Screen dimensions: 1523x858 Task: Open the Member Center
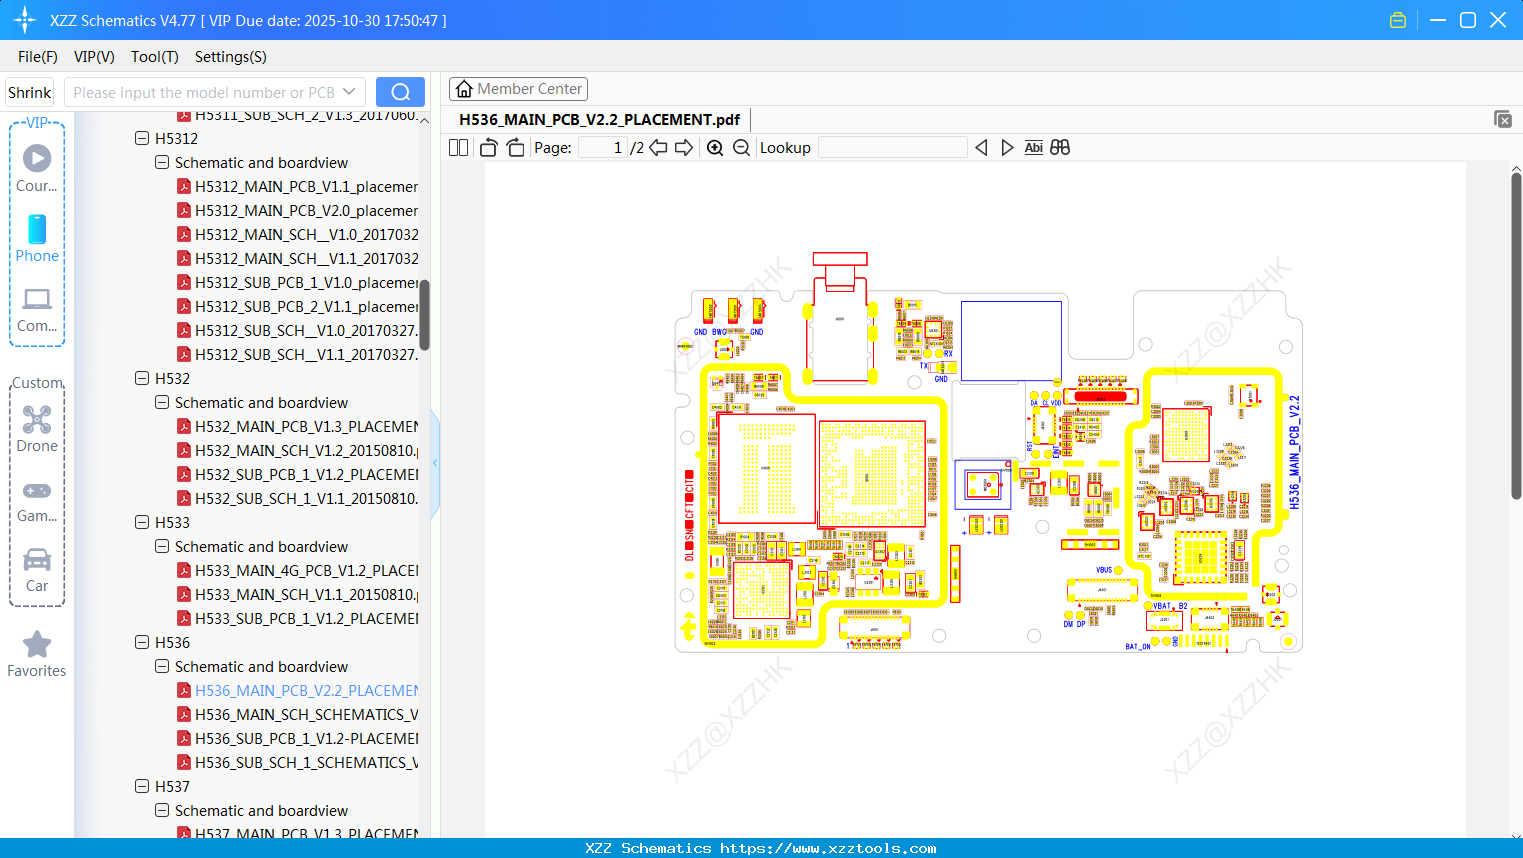click(518, 88)
